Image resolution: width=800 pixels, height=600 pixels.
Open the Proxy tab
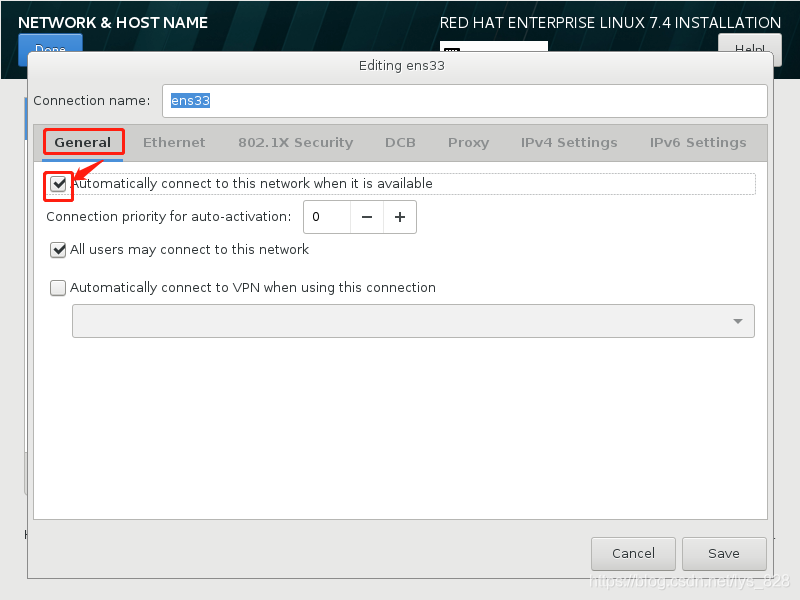(468, 142)
